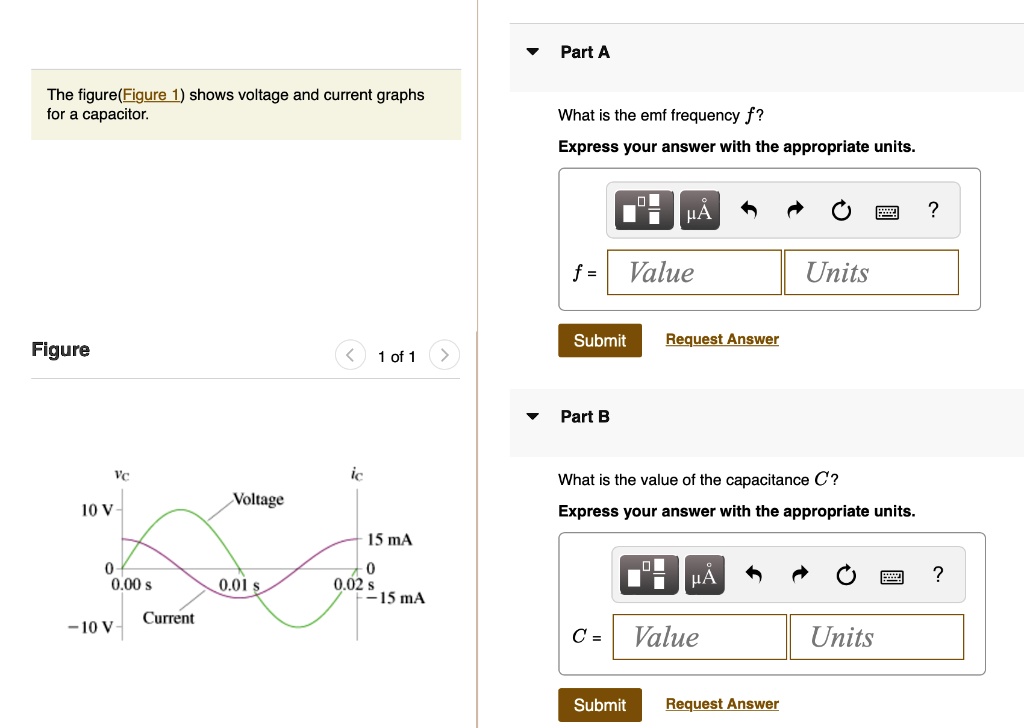Click undo arrow in Part A toolbar
The height and width of the screenshot is (728, 1024).
click(x=749, y=210)
